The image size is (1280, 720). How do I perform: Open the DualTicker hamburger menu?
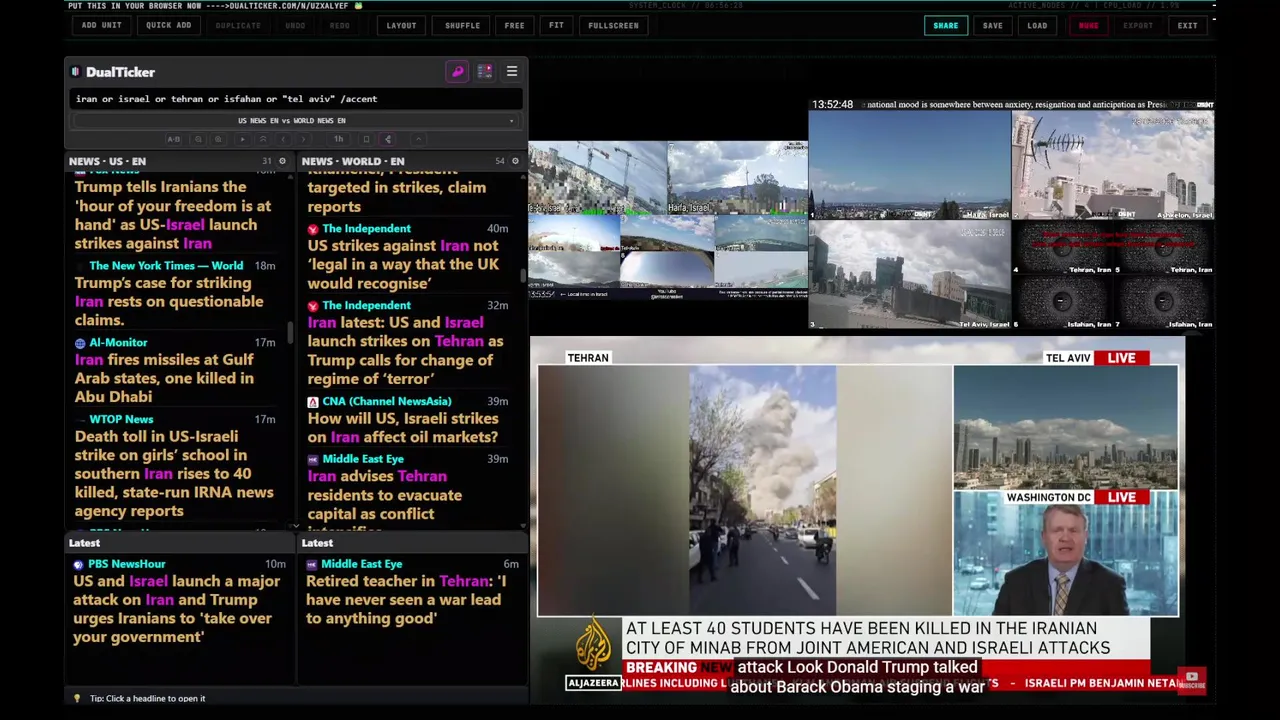click(x=511, y=72)
